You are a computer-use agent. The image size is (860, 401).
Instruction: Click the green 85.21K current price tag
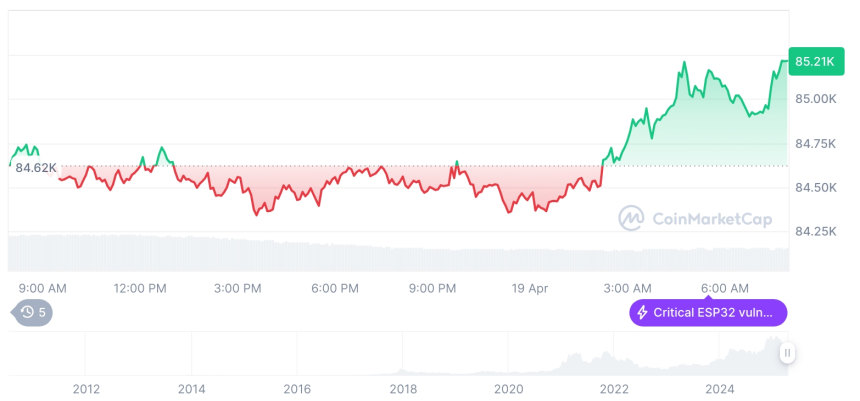pyautogui.click(x=814, y=62)
